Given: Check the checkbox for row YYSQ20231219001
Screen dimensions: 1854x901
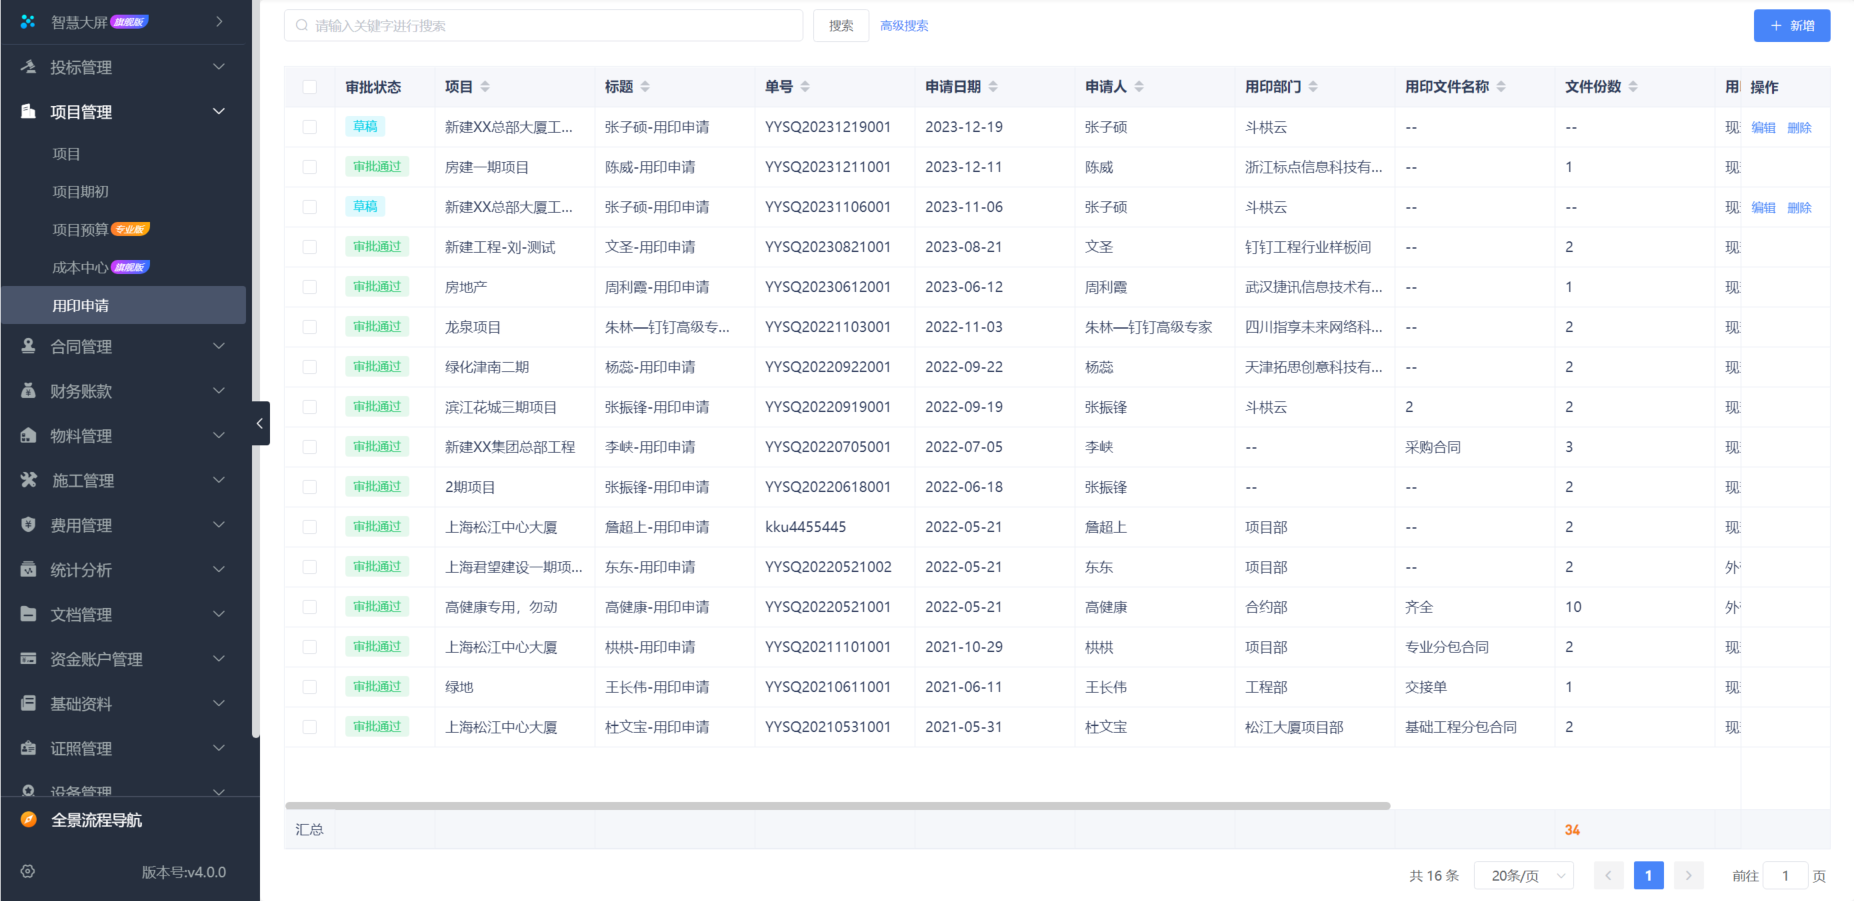Looking at the screenshot, I should point(310,126).
